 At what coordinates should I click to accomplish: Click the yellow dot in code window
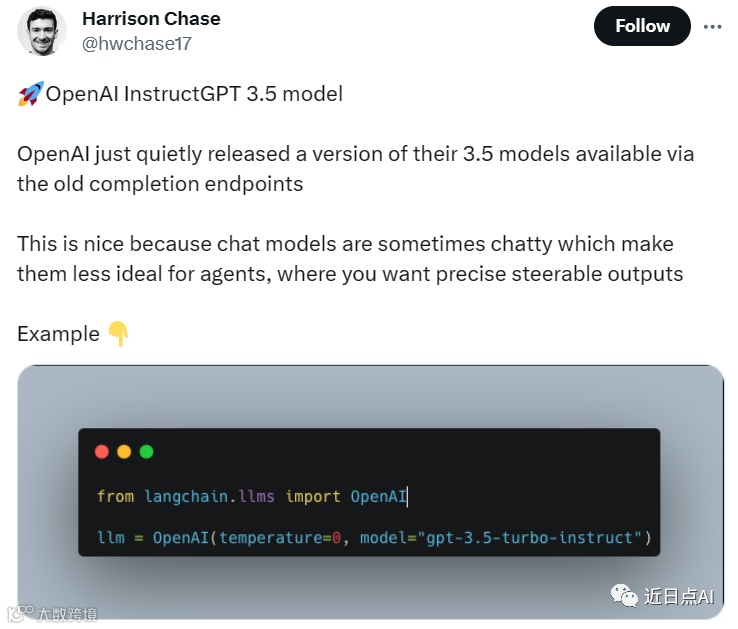pyautogui.click(x=124, y=452)
